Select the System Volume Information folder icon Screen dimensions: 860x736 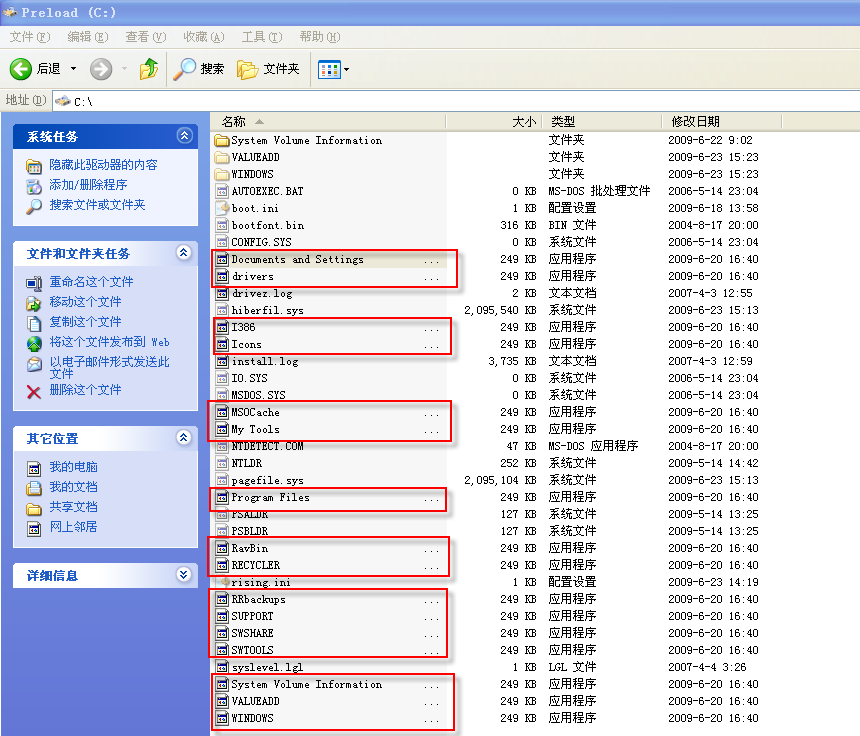[222, 140]
